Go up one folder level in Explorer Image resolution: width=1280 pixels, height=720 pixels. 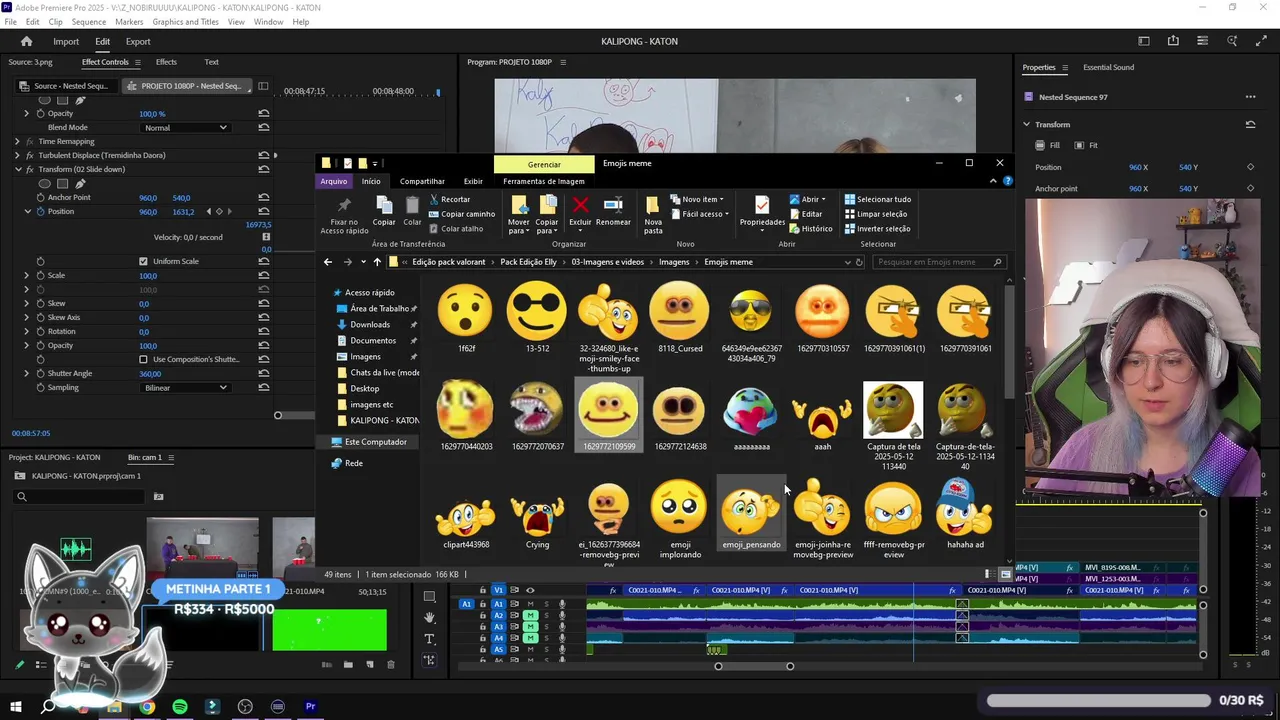377,262
